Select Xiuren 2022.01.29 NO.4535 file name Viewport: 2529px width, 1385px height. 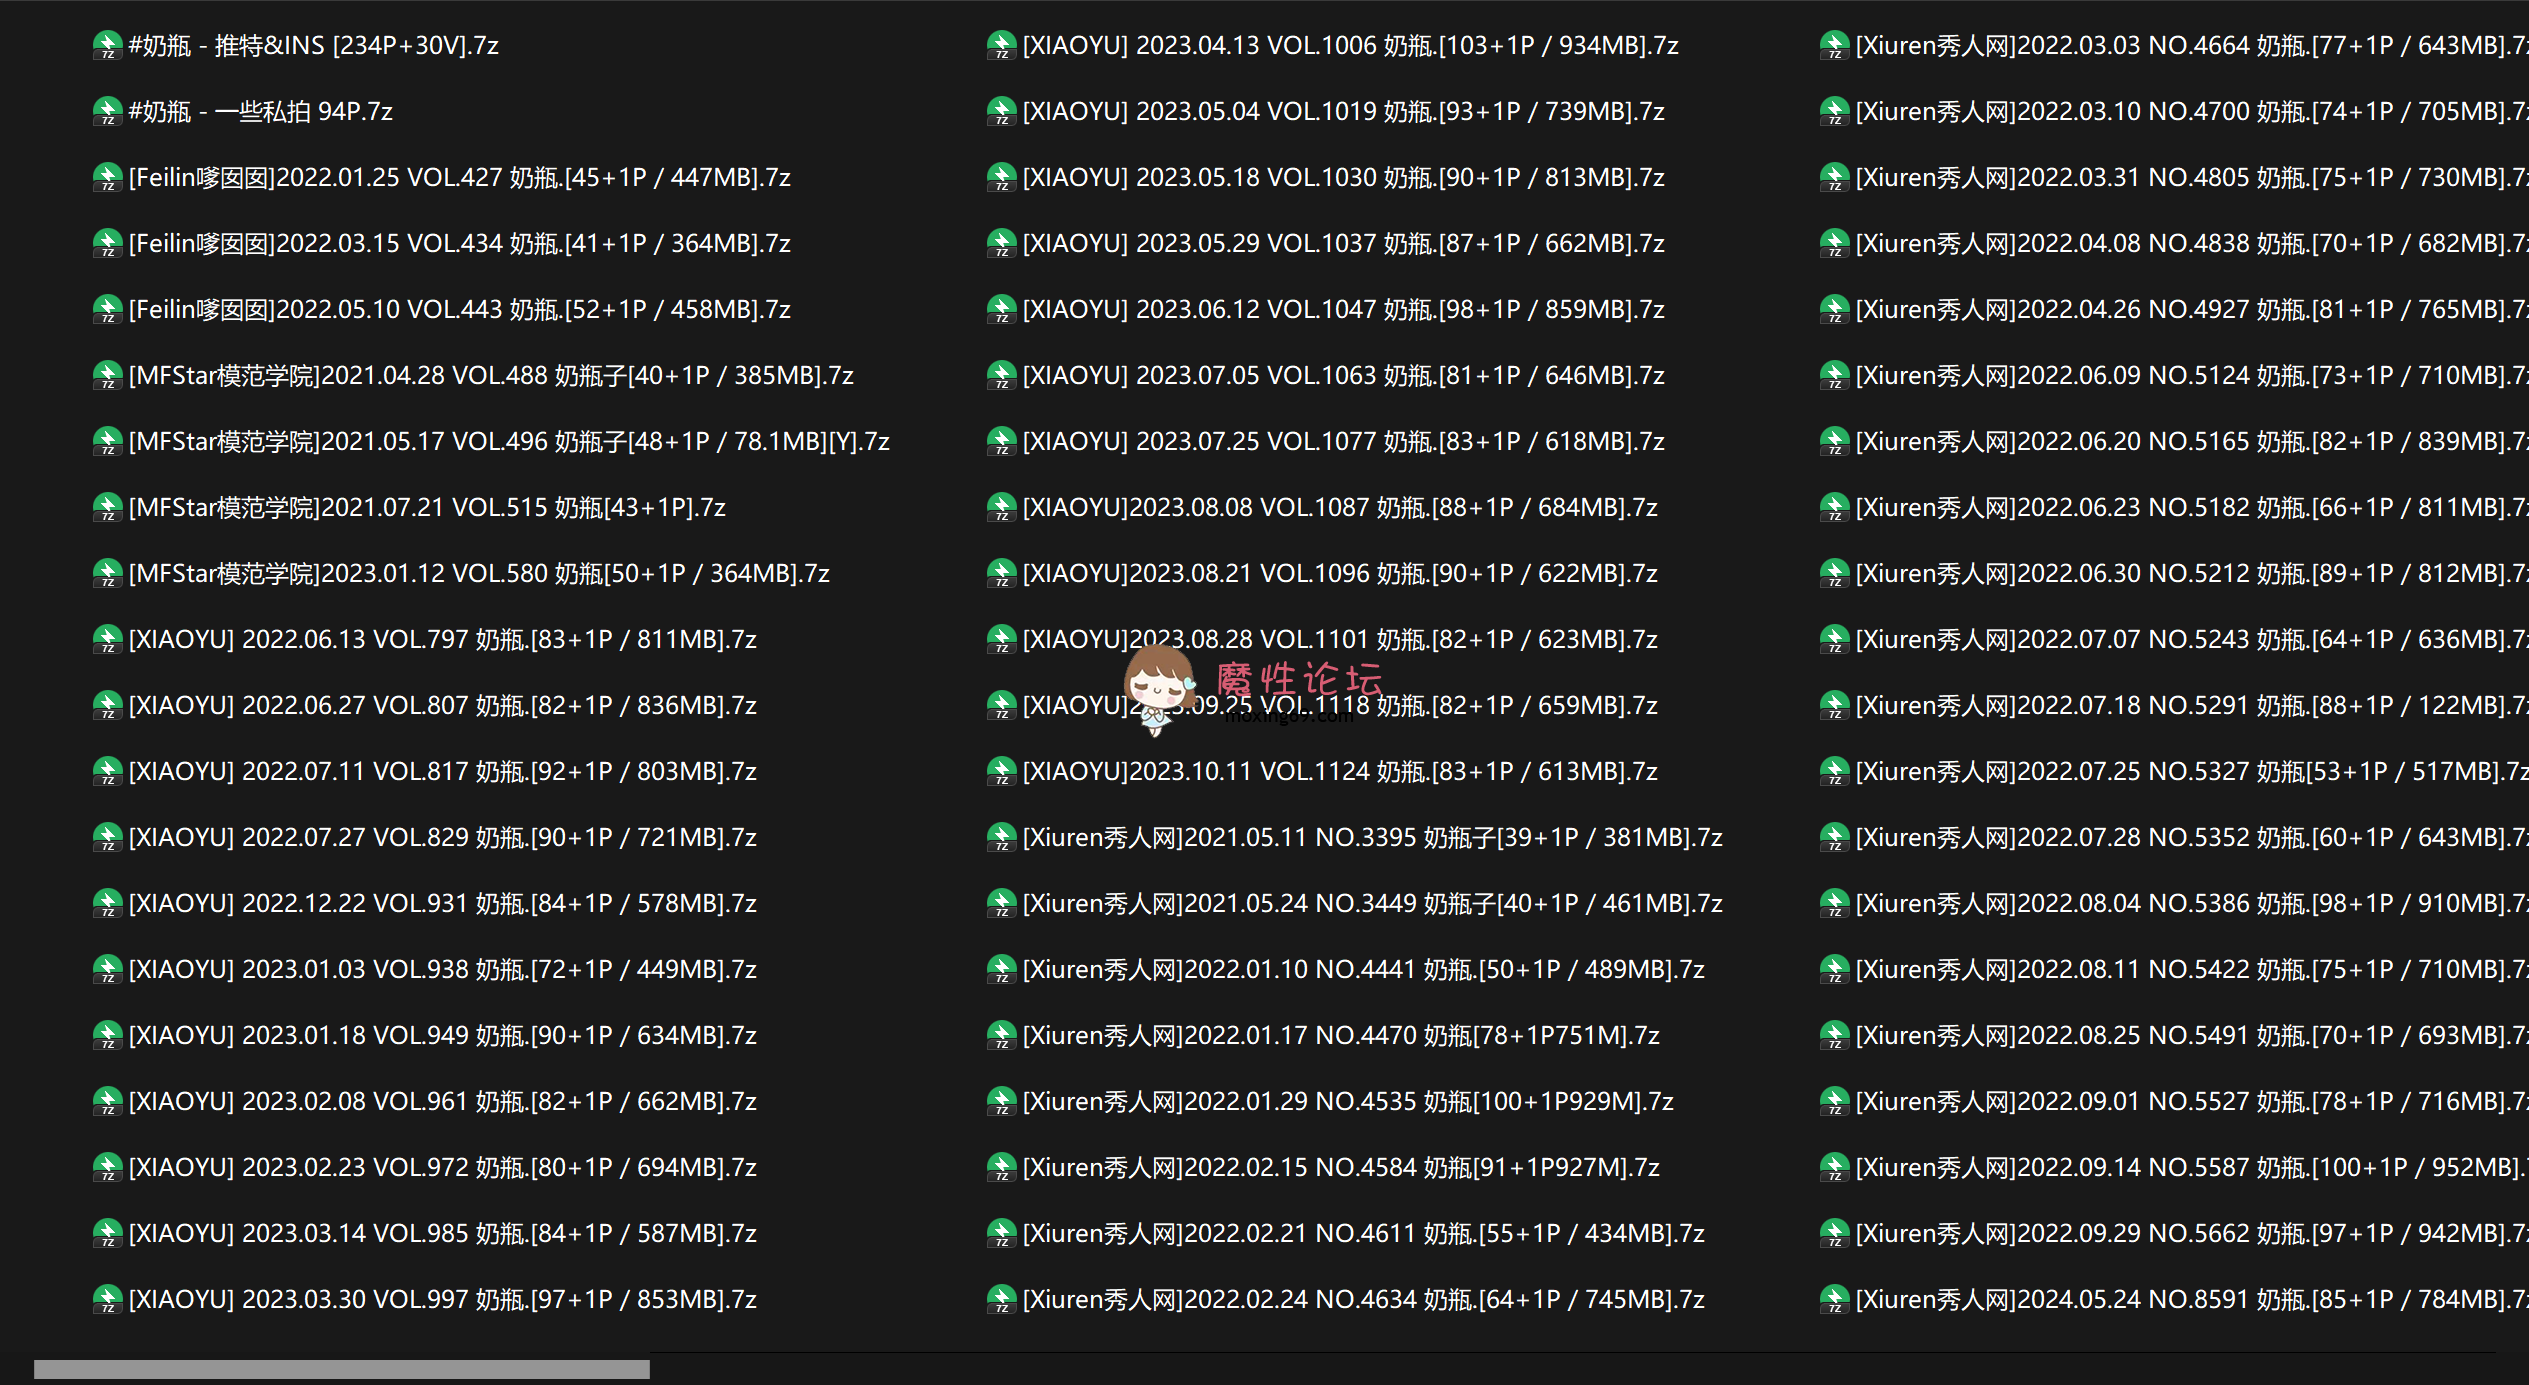click(x=1348, y=1102)
